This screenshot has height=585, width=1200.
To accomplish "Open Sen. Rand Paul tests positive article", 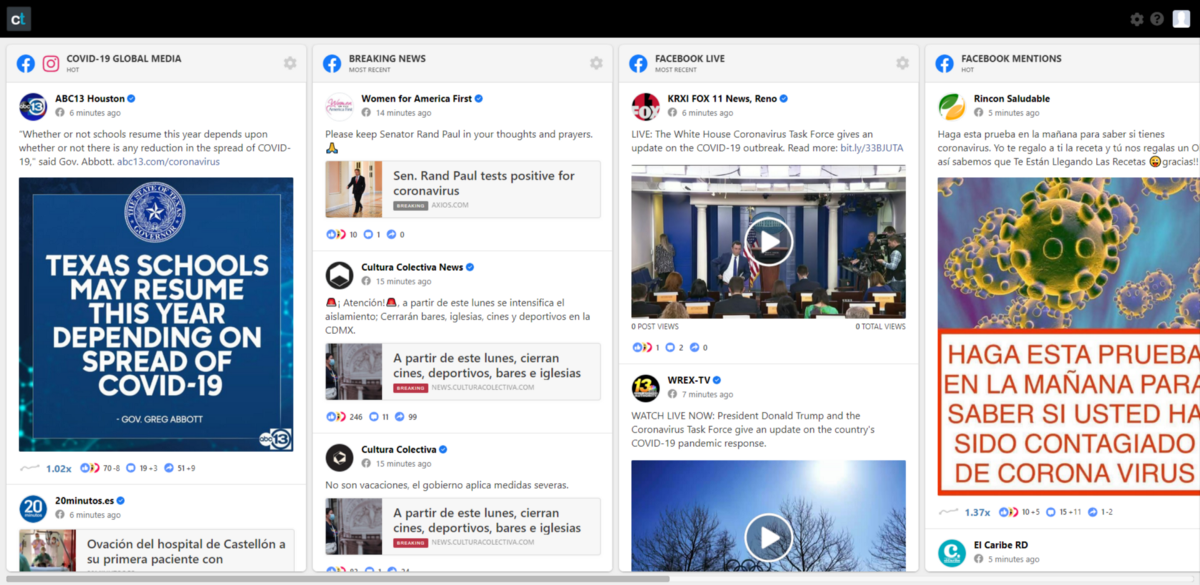I will tap(463, 189).
